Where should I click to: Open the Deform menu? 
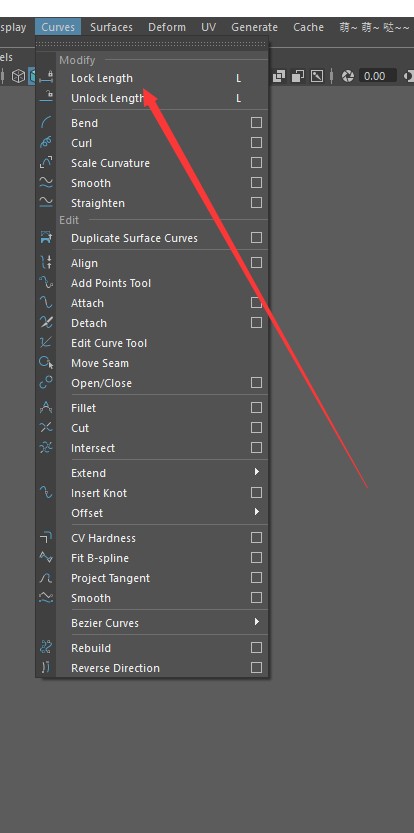click(x=167, y=27)
